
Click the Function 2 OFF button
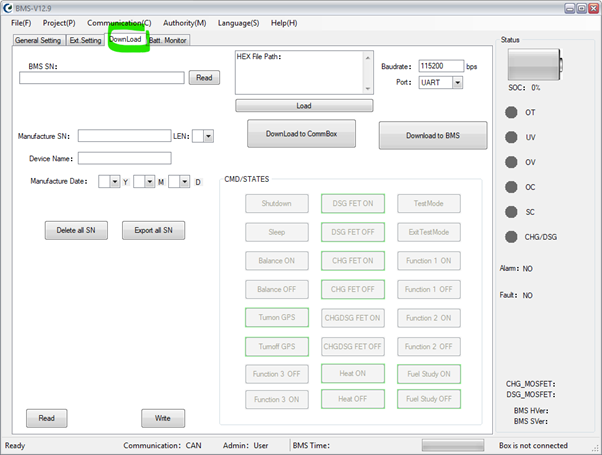429,346
